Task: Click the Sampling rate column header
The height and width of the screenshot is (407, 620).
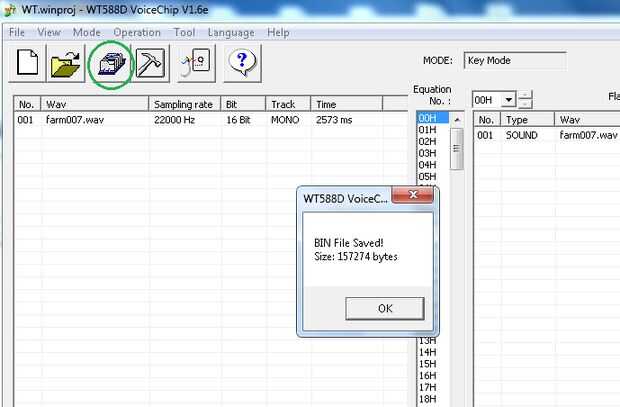Action: click(x=184, y=104)
